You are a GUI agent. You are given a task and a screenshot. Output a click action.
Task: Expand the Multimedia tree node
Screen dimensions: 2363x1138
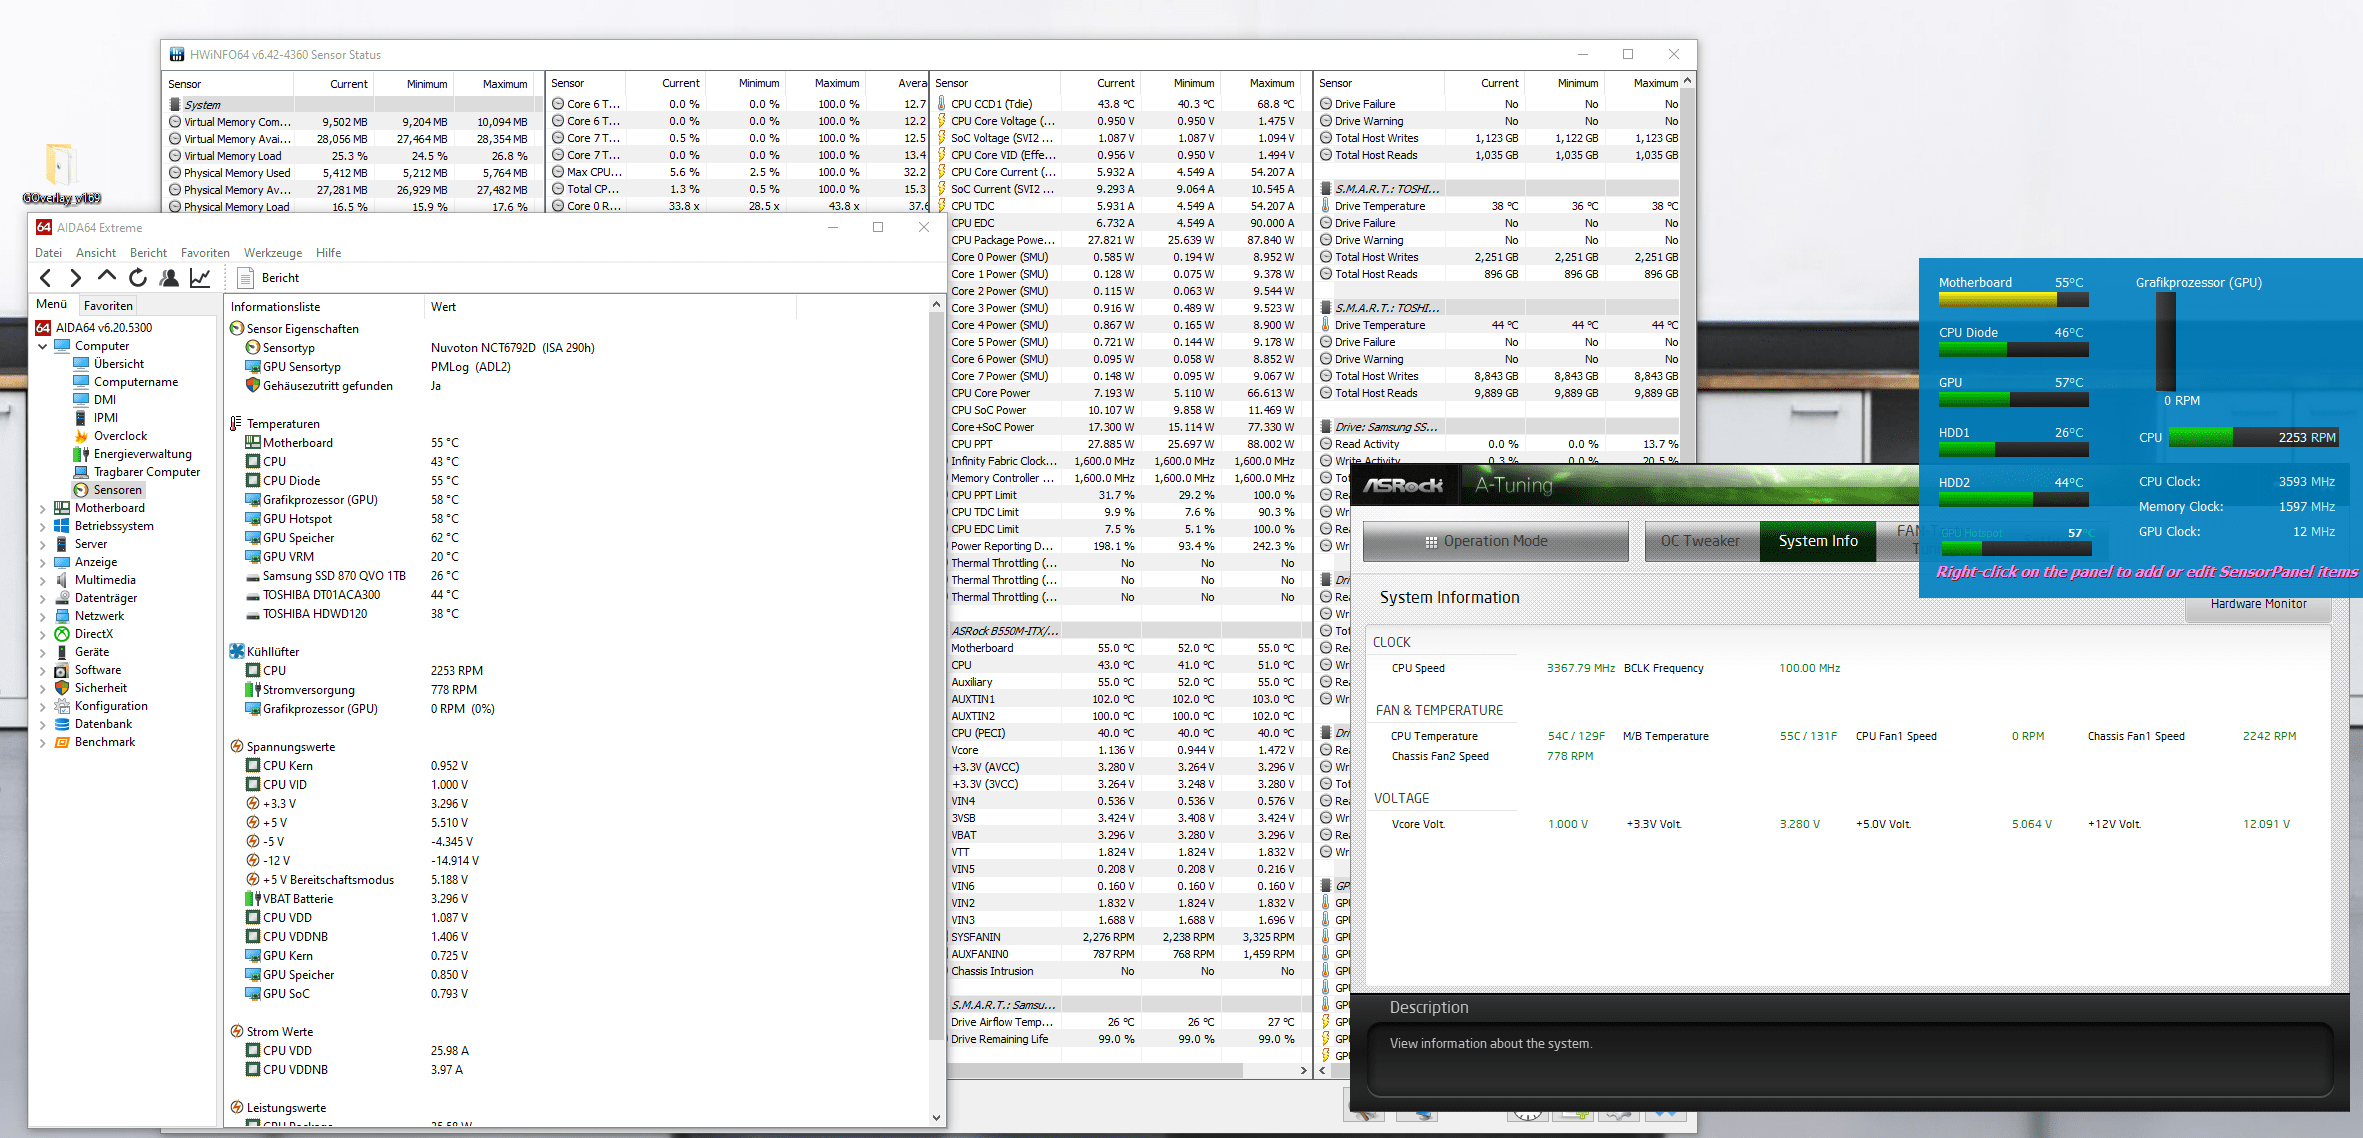tap(43, 580)
